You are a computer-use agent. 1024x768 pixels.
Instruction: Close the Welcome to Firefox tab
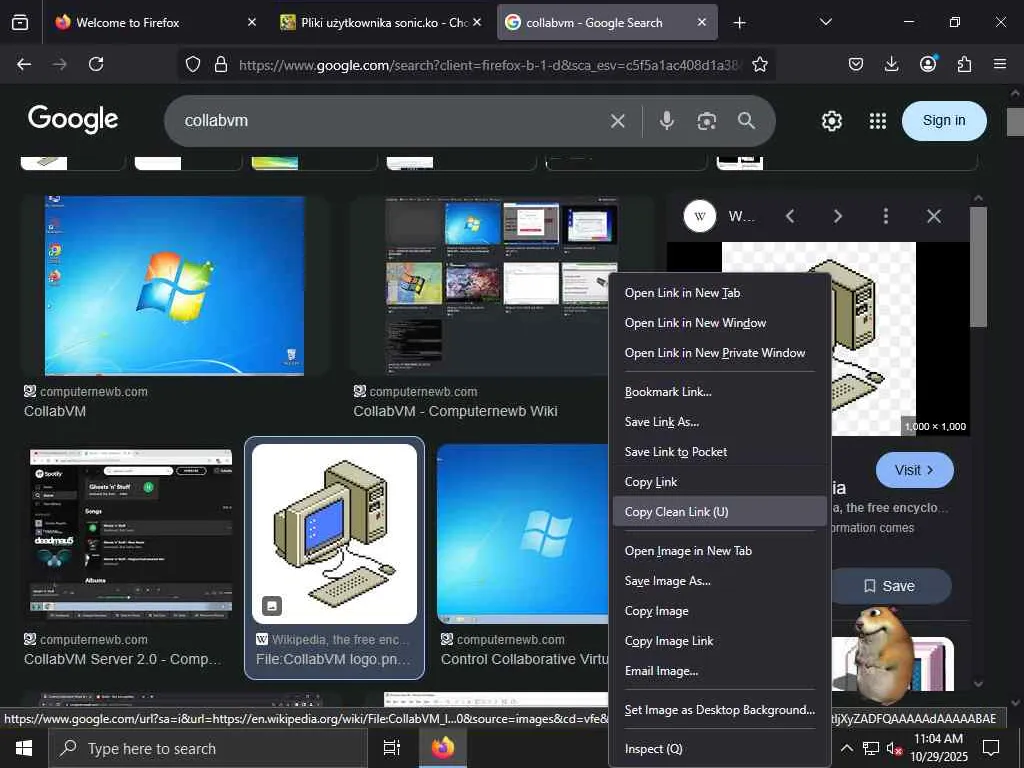click(252, 22)
